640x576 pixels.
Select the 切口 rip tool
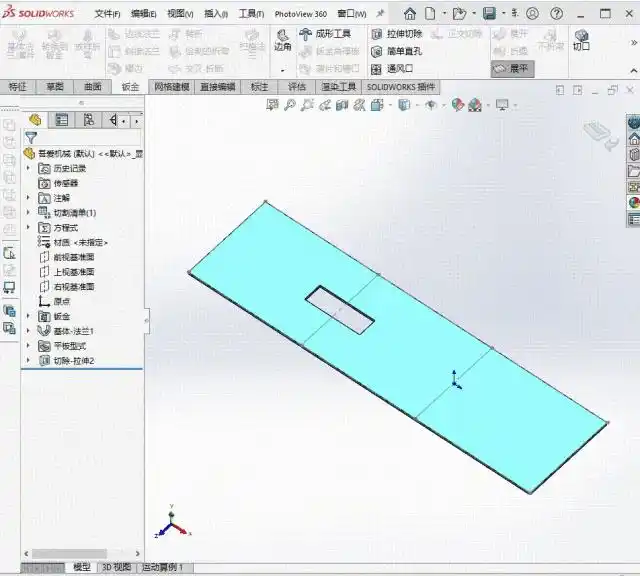[x=581, y=40]
